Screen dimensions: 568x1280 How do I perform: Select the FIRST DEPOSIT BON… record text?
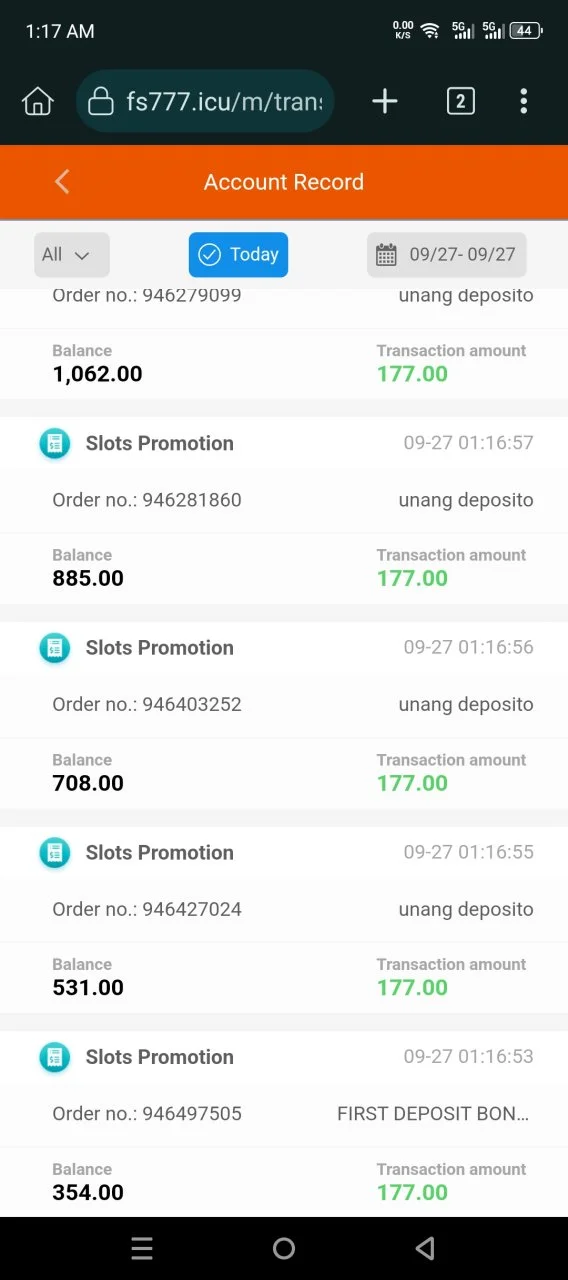click(x=433, y=1114)
